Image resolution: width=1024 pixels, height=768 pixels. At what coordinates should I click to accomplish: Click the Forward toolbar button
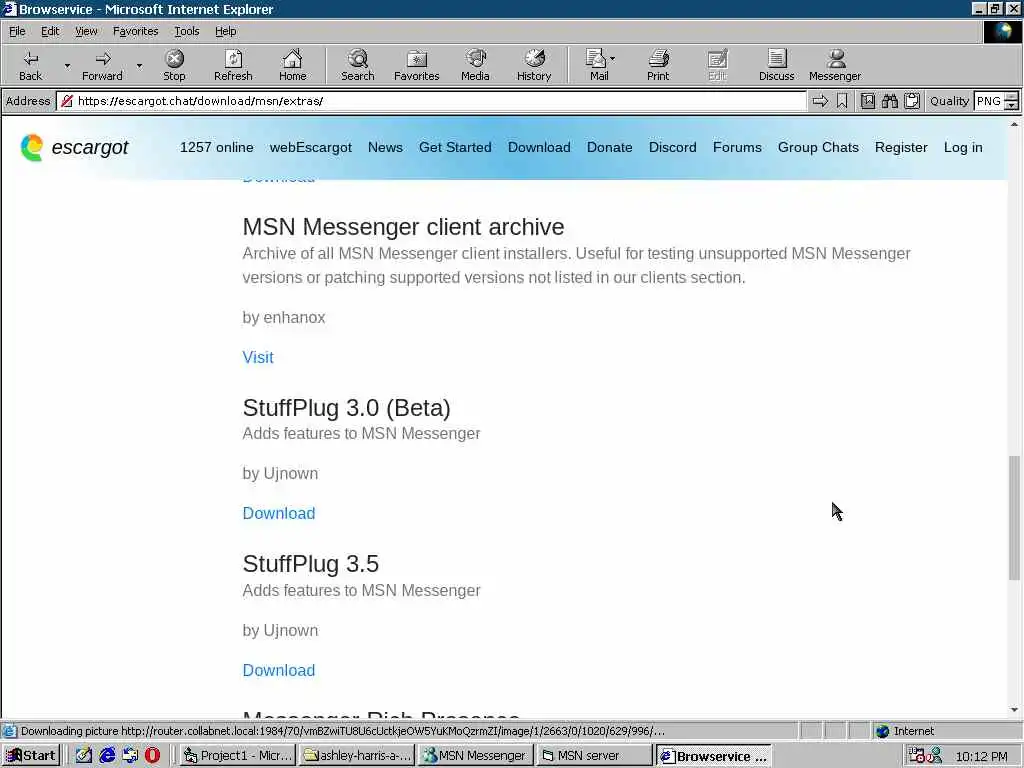(x=102, y=65)
